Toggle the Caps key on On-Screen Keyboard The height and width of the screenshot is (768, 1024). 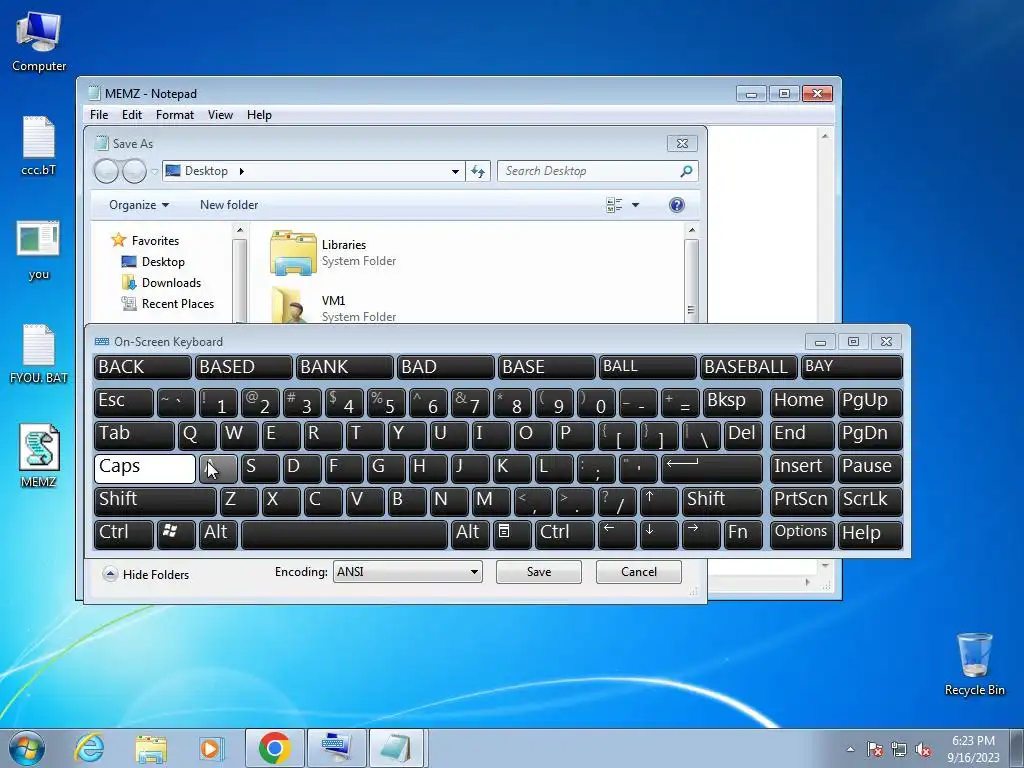[x=144, y=468]
